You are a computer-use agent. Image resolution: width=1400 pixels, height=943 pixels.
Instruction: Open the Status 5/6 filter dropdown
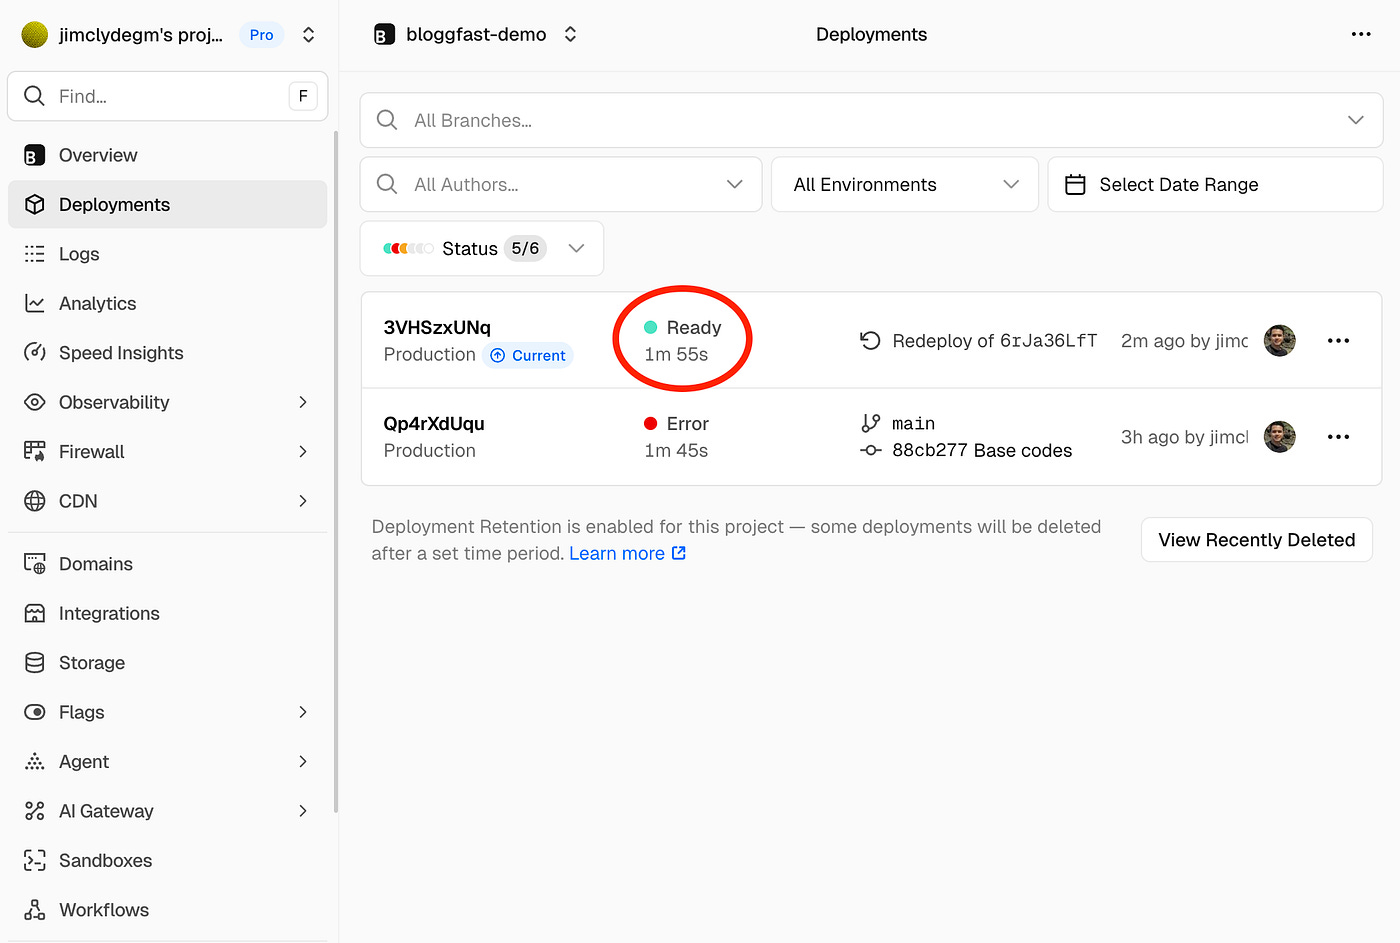[482, 248]
